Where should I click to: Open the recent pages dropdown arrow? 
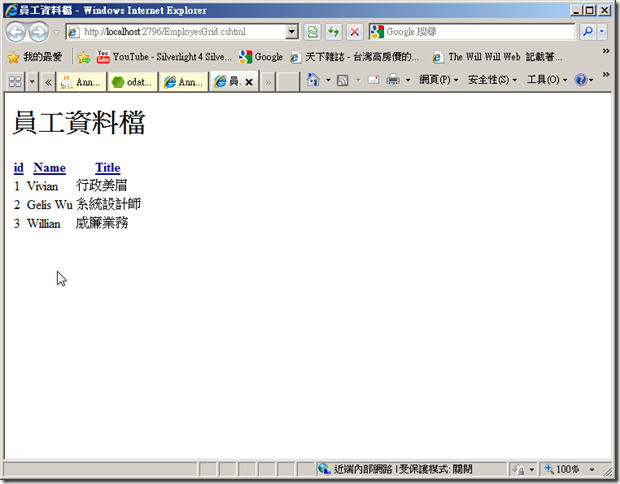tap(57, 32)
